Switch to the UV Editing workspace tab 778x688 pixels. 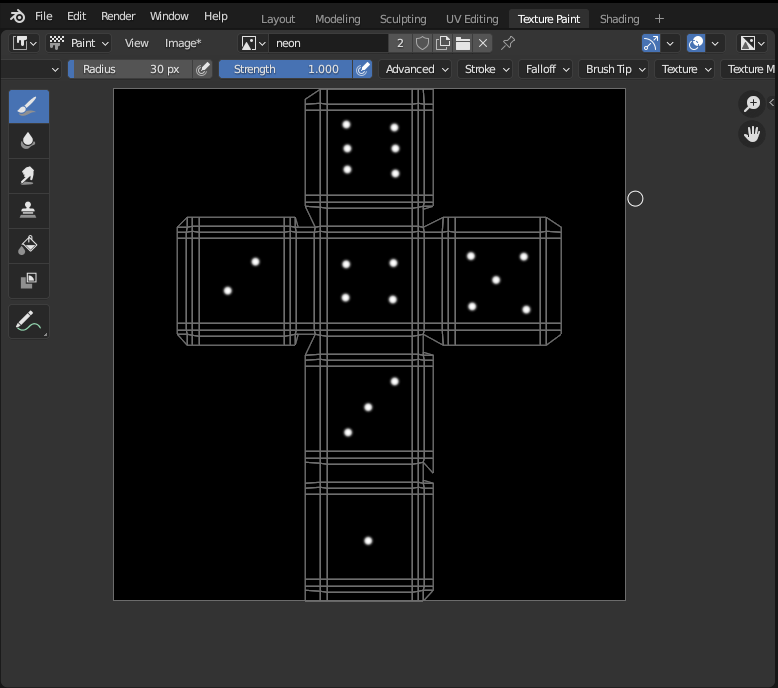(472, 19)
